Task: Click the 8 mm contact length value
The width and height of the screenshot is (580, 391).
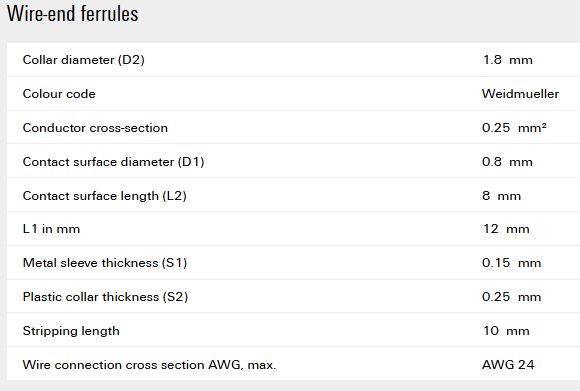Action: [x=502, y=196]
